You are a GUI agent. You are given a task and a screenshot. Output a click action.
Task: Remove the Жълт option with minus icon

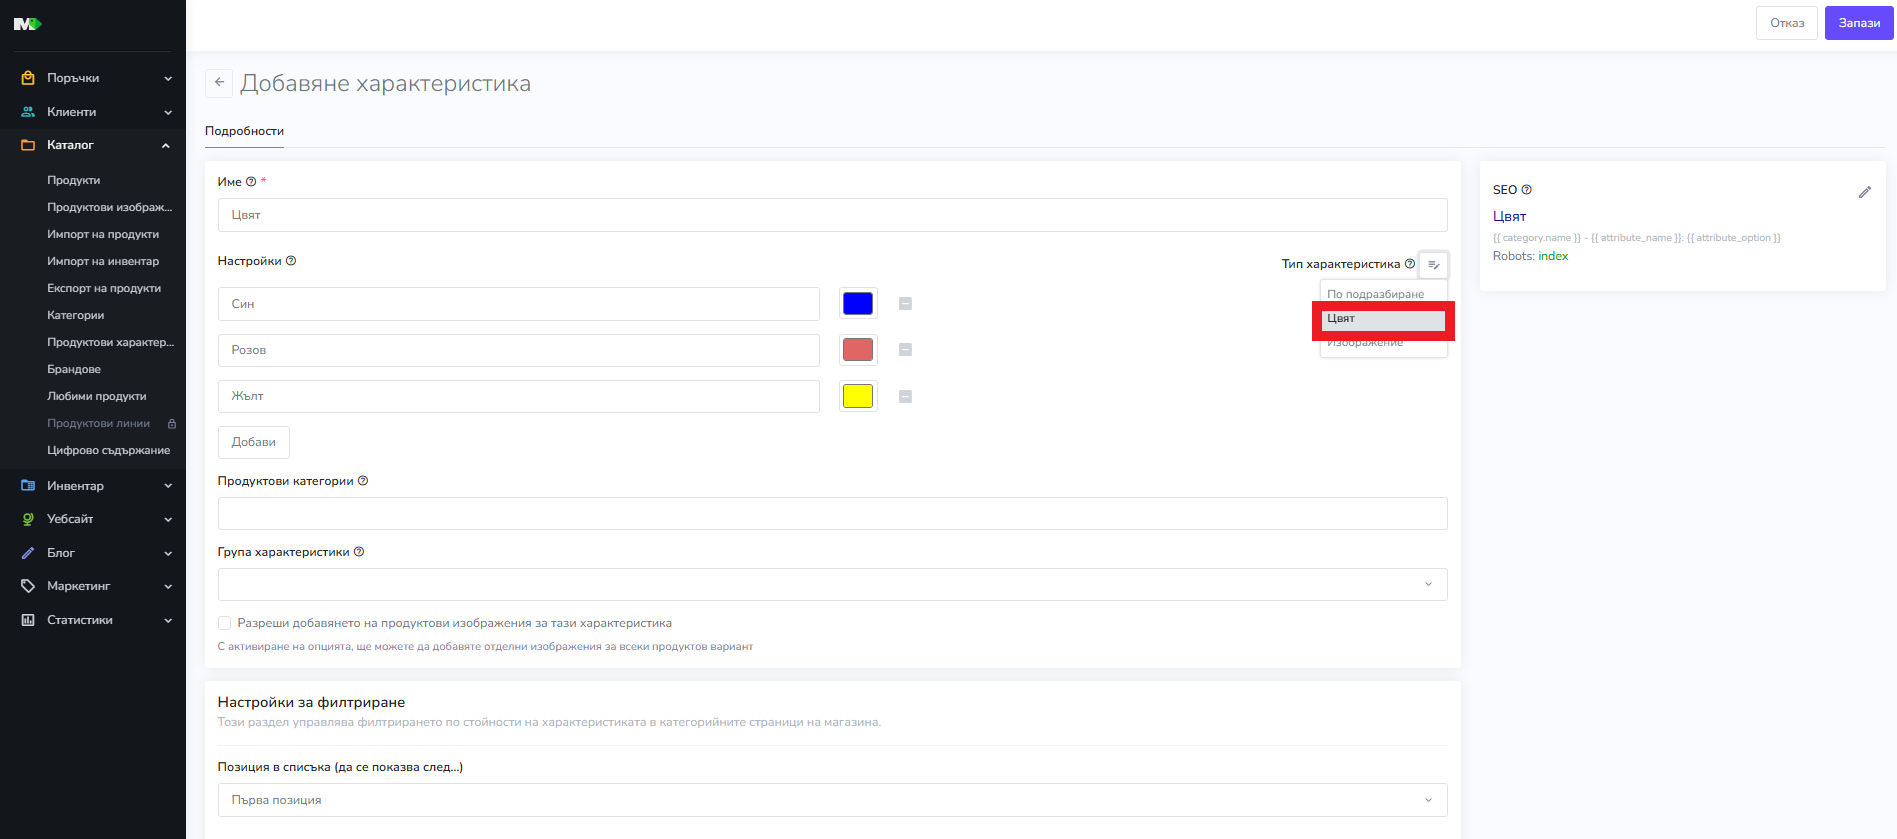point(905,397)
